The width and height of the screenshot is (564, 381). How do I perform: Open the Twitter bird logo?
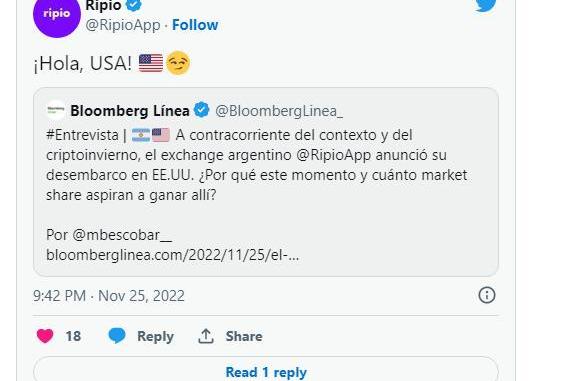point(485,5)
